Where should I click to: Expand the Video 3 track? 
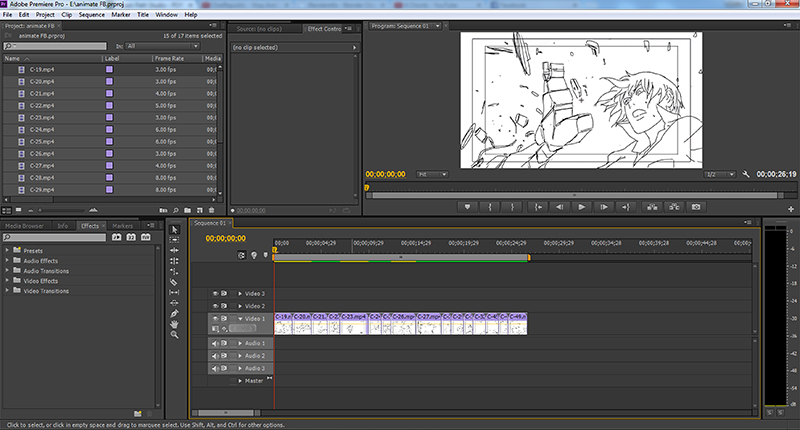click(240, 294)
